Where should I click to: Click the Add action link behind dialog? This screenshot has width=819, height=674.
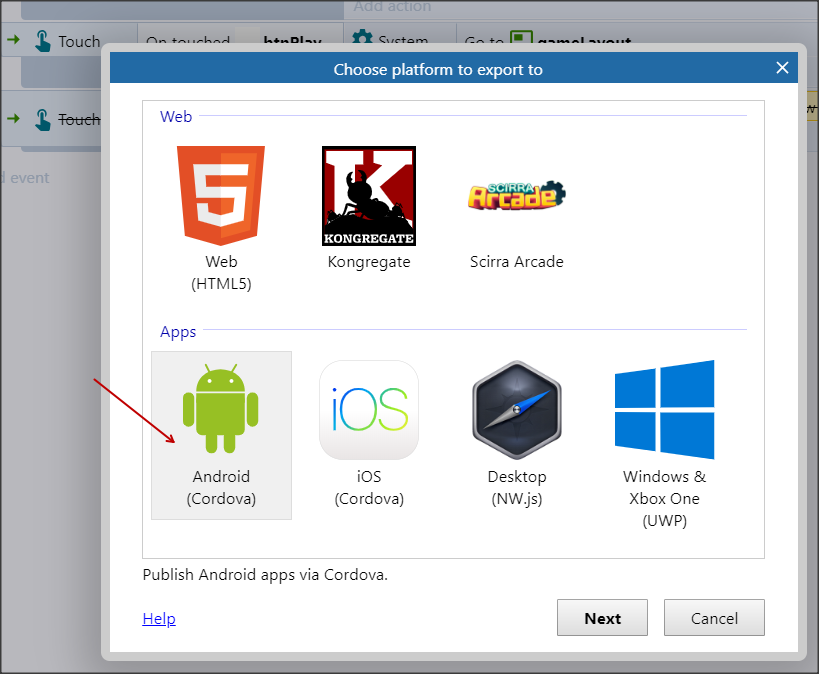(392, 6)
